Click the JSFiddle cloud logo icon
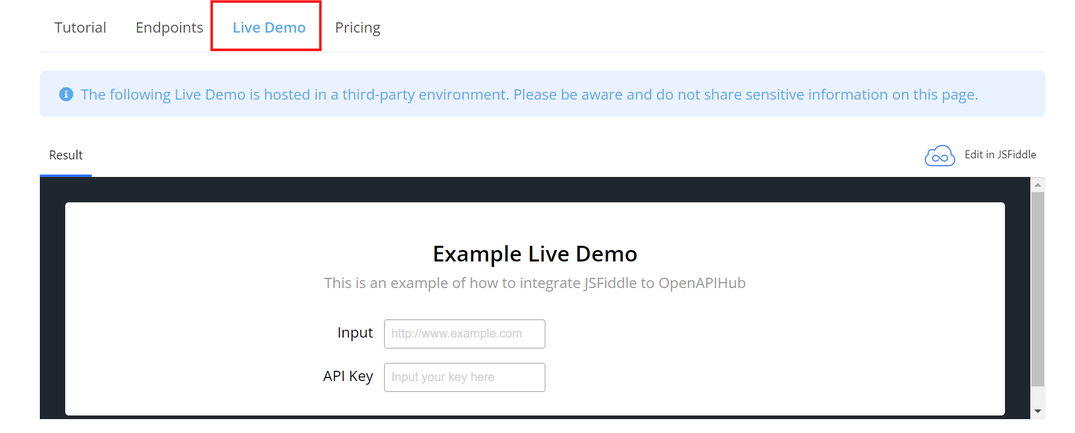The image size is (1075, 433). point(939,156)
